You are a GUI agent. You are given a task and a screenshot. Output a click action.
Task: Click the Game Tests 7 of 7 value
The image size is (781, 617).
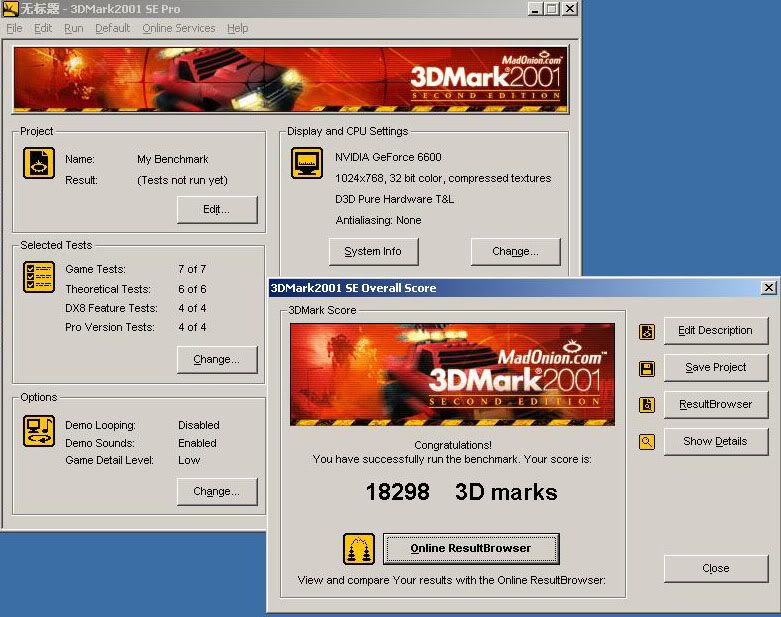coord(192,269)
